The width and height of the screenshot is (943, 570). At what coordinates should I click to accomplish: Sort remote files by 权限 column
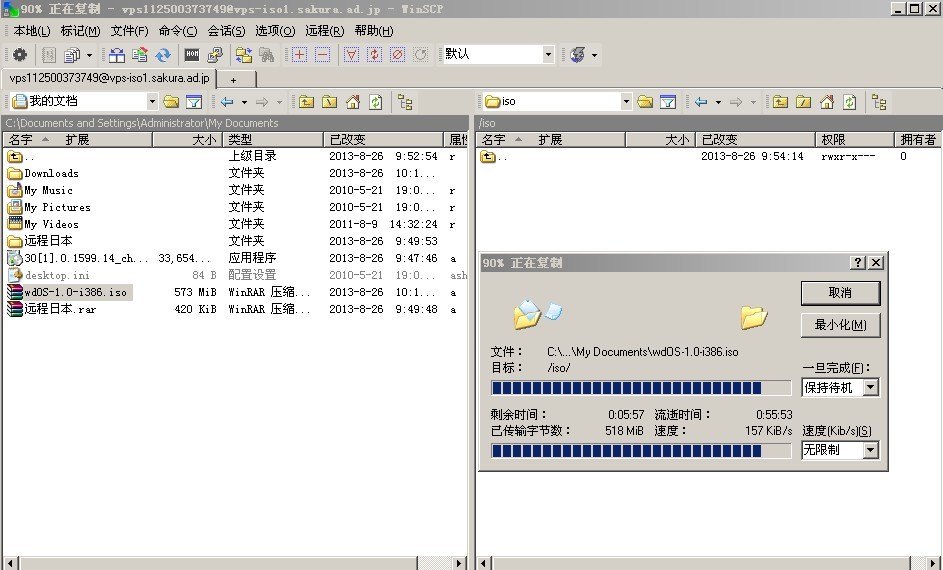855,139
